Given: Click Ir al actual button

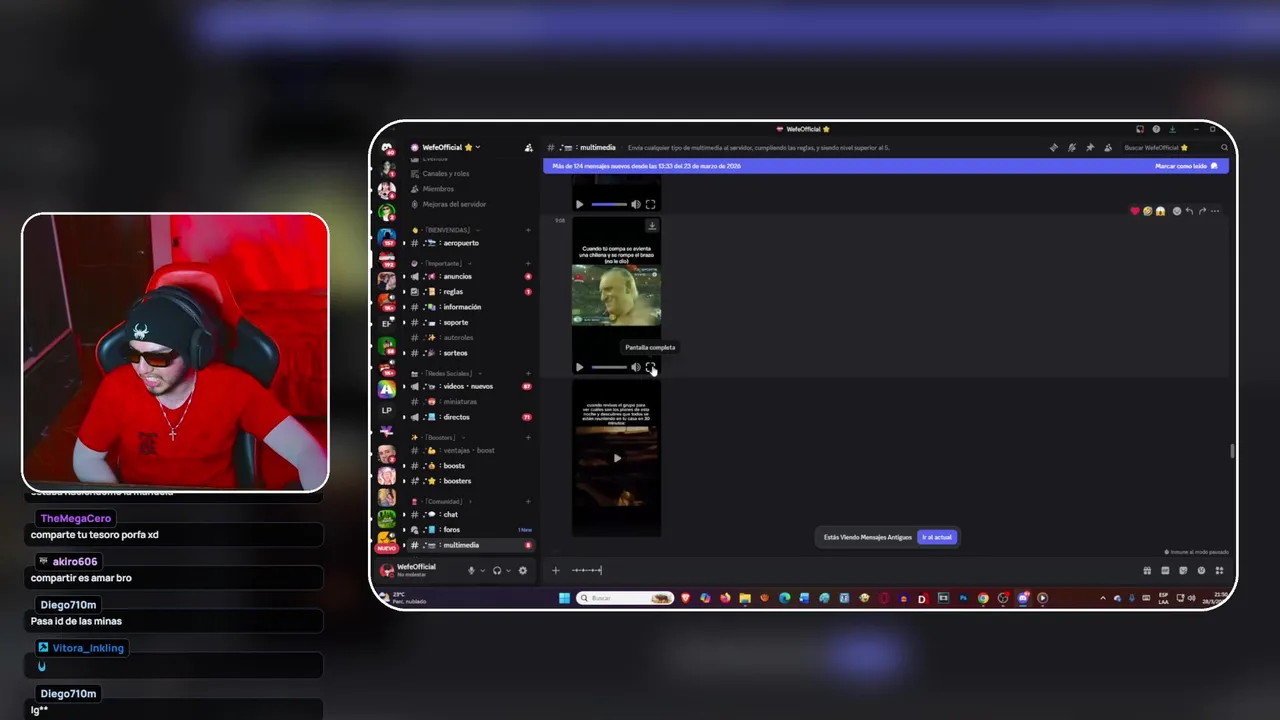Looking at the screenshot, I should point(937,537).
